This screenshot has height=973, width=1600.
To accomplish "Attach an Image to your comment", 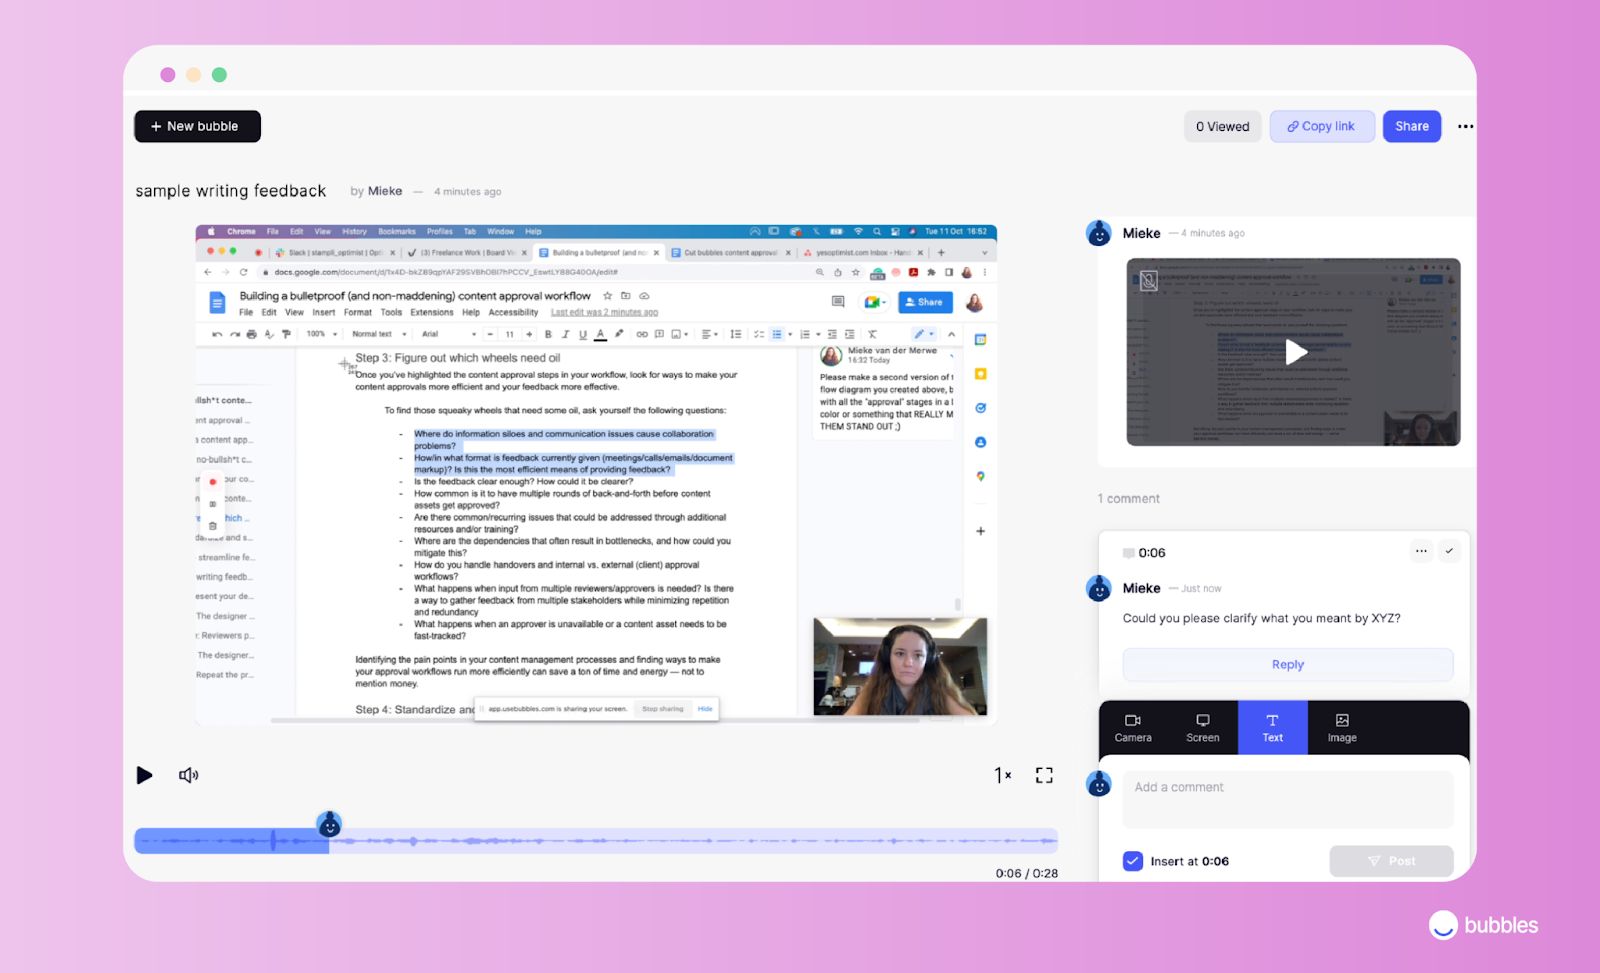I will pyautogui.click(x=1340, y=727).
